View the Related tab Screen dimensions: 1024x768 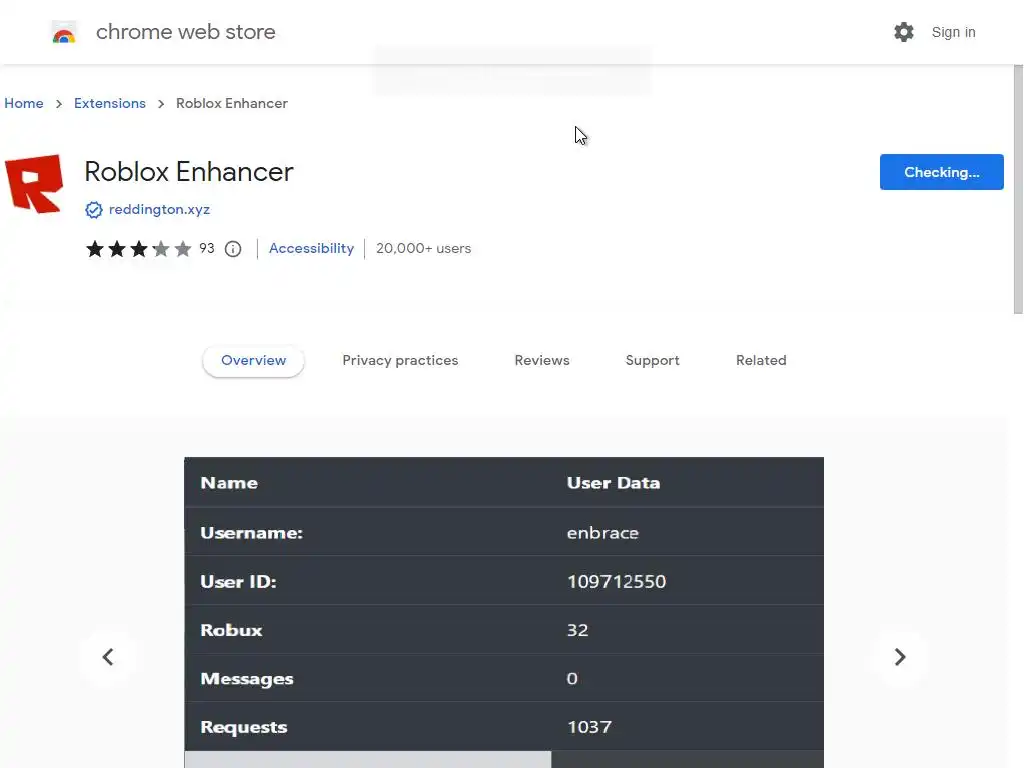click(761, 361)
